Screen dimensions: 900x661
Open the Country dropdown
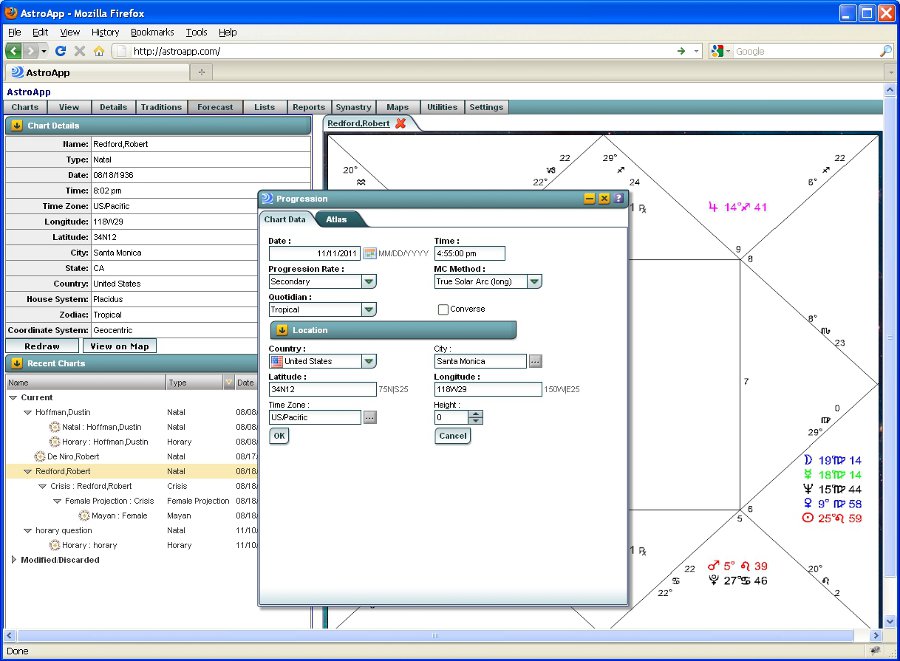(x=369, y=361)
